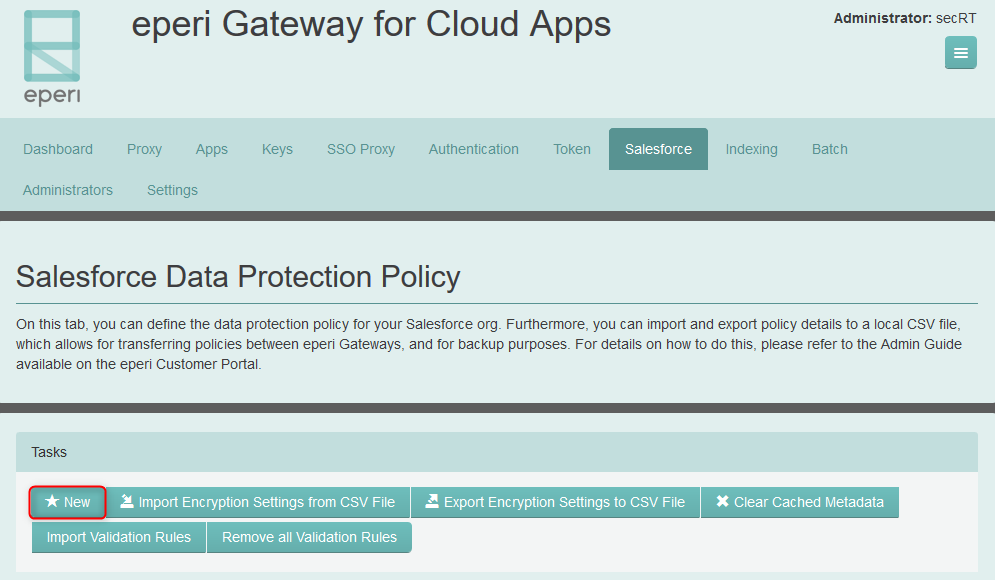Go to the Apps tab
995x580 pixels.
211,149
